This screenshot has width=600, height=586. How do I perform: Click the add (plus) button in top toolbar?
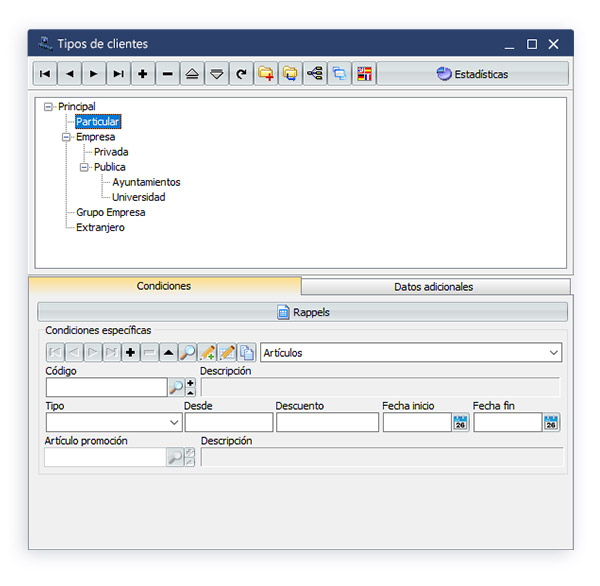tap(143, 74)
